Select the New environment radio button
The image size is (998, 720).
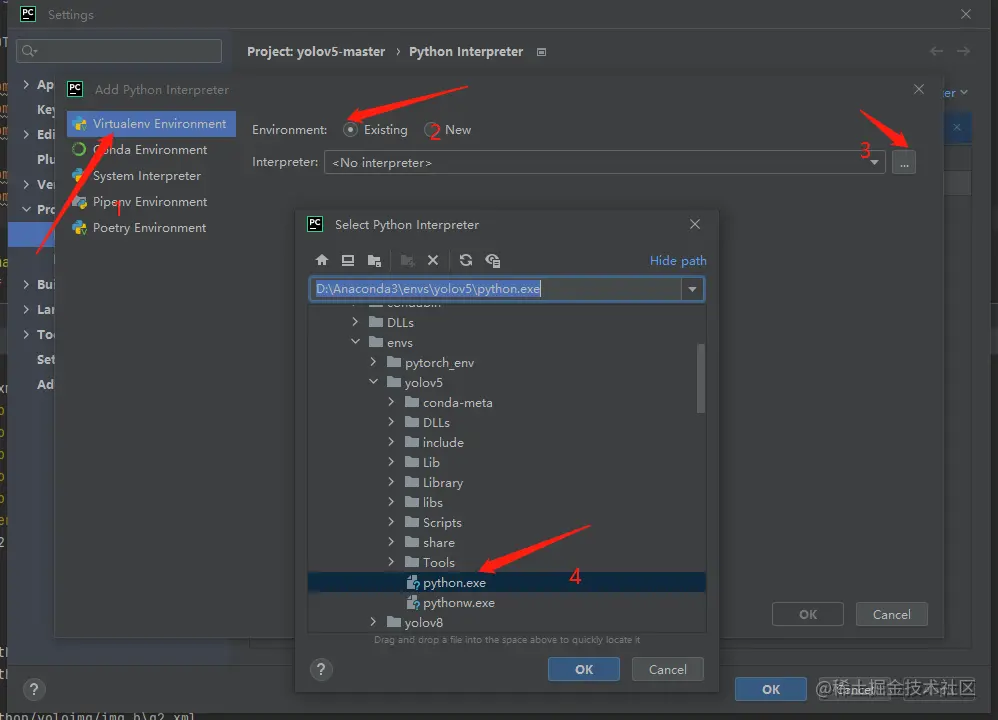pos(432,130)
